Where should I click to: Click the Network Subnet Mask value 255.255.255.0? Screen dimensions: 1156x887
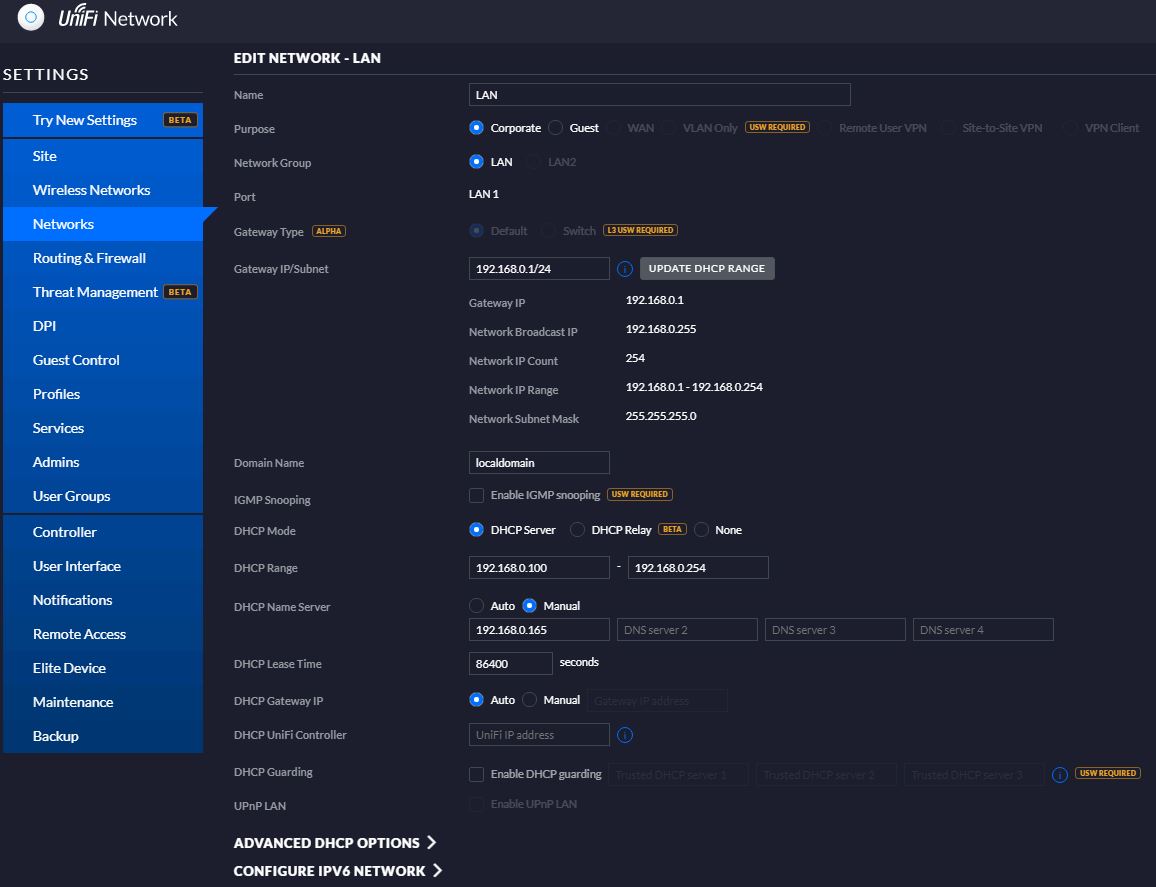(661, 416)
